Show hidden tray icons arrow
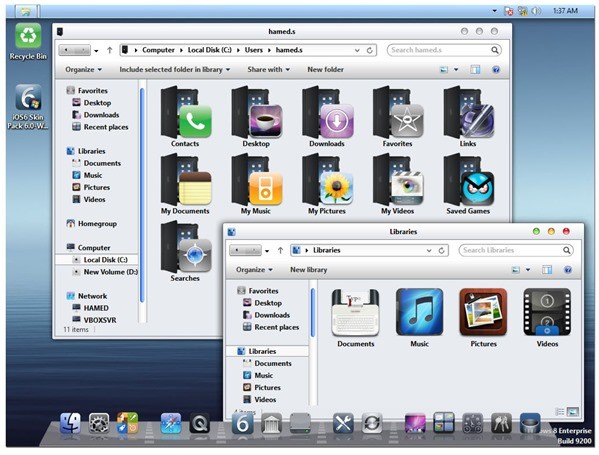This screenshot has width=599, height=455. click(x=494, y=11)
